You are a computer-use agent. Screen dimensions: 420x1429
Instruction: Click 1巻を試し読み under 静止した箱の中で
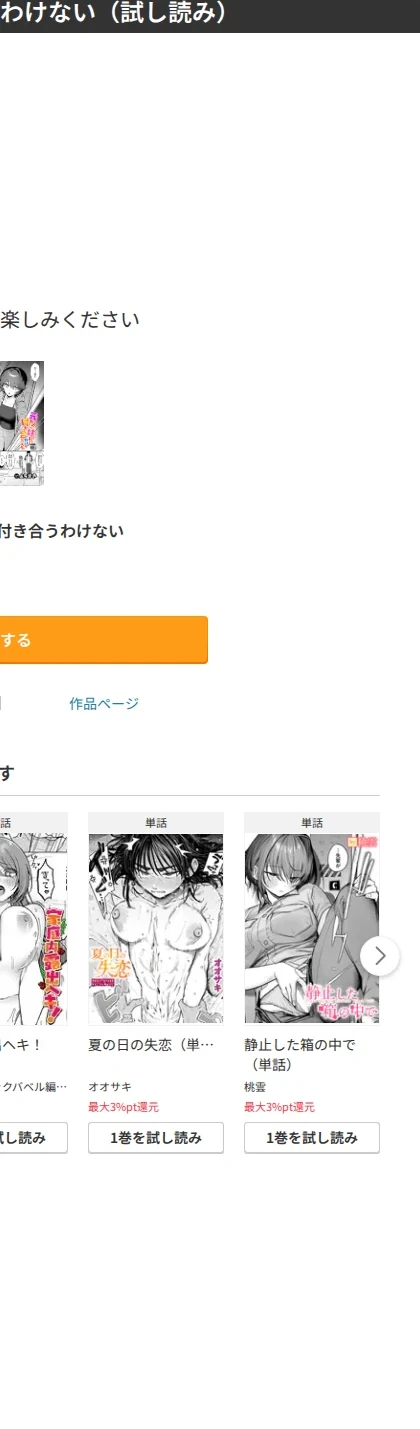312,1138
